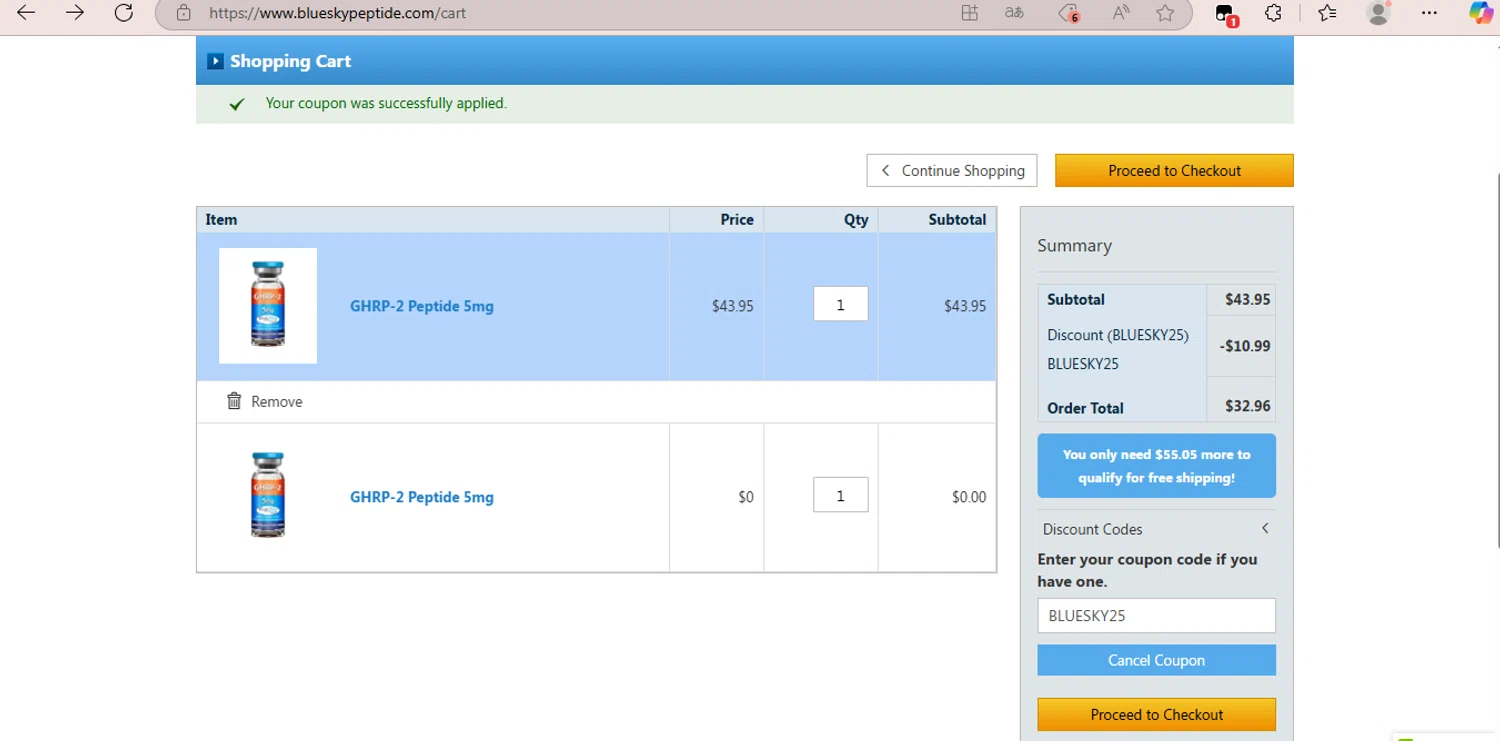Click the trash icon beside Remove
1500x741 pixels.
pyautogui.click(x=234, y=401)
